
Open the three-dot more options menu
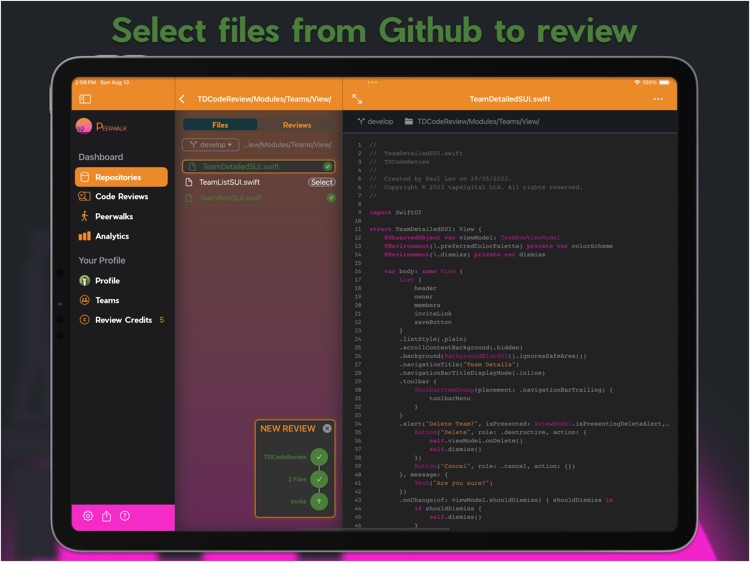(658, 99)
